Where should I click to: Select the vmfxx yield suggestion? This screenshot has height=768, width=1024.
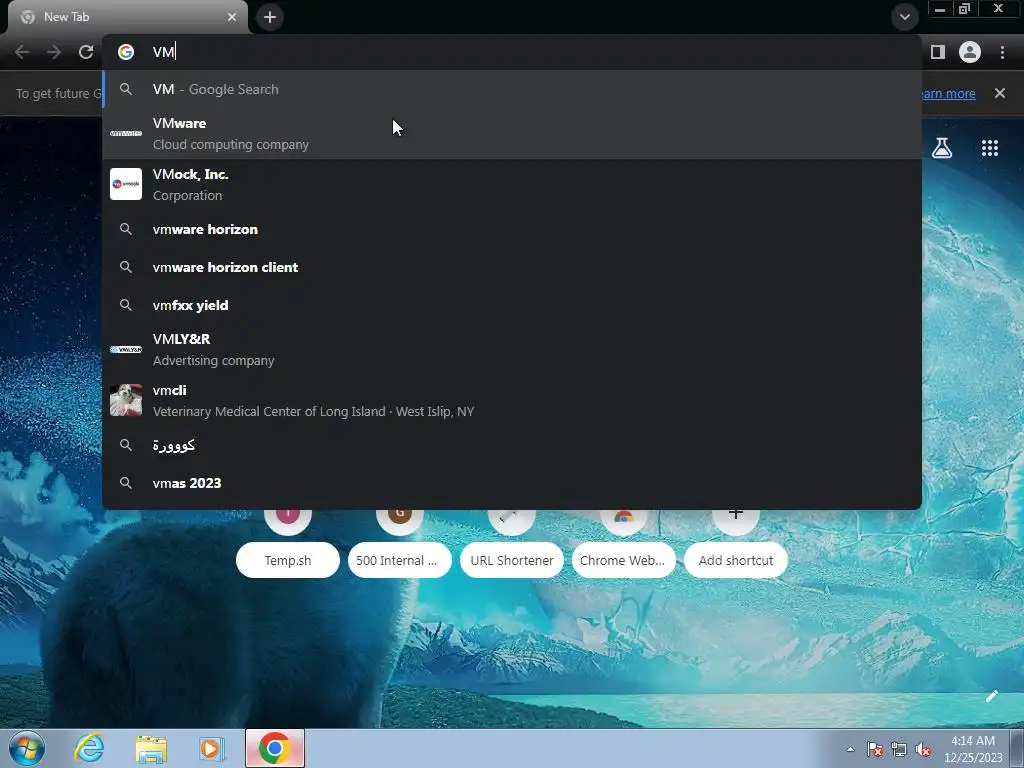pos(512,305)
